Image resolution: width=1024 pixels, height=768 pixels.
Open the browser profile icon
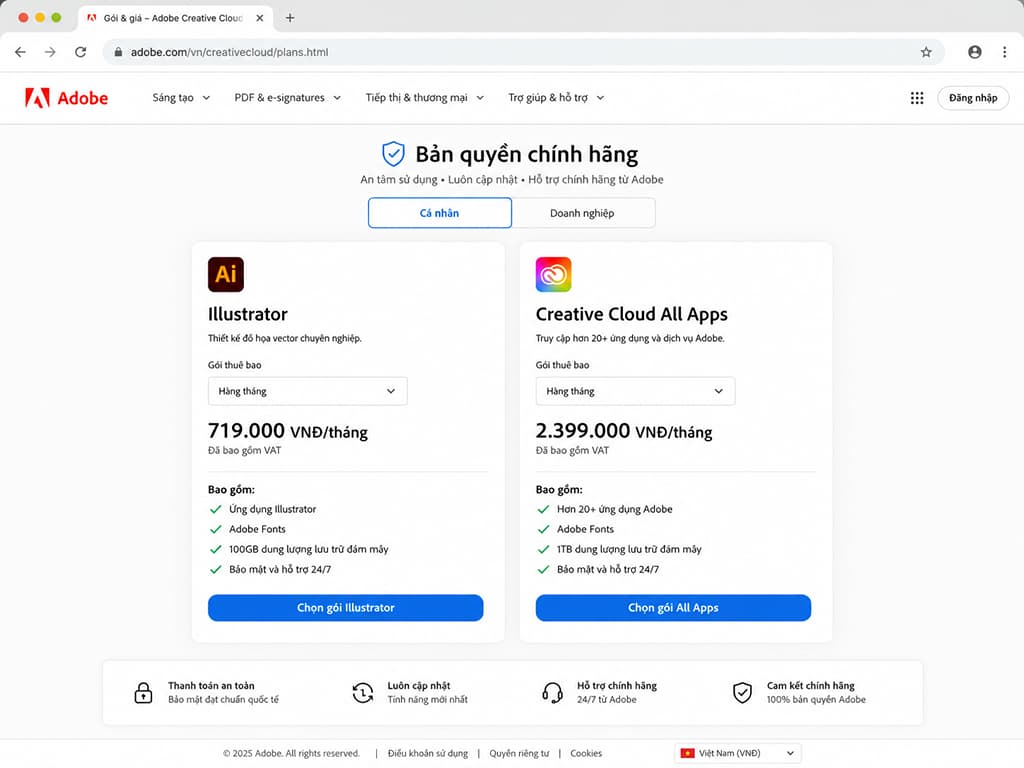tap(974, 52)
